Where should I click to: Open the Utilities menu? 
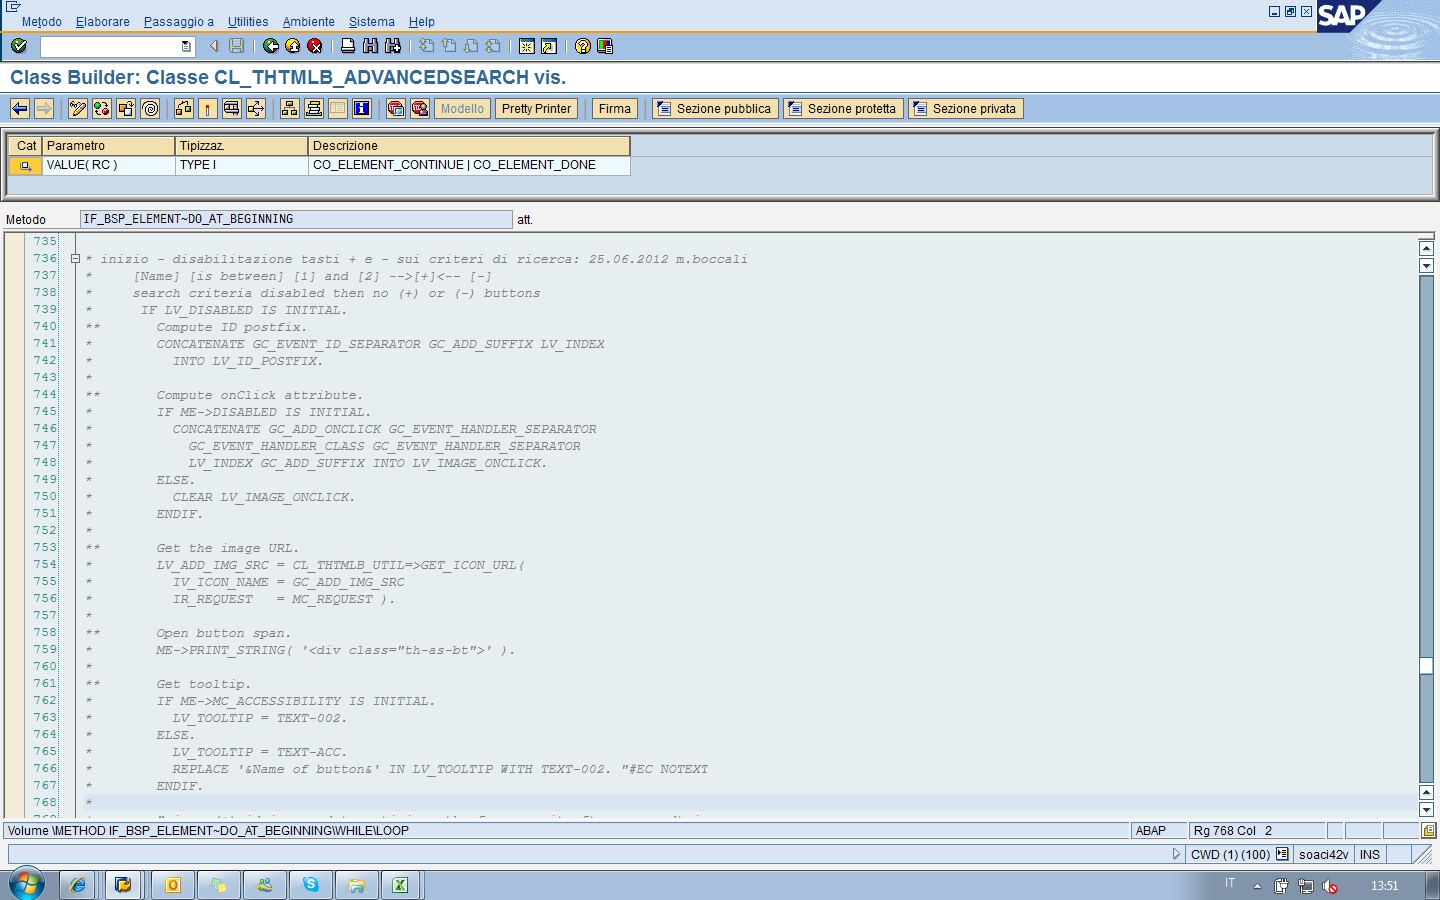[248, 21]
